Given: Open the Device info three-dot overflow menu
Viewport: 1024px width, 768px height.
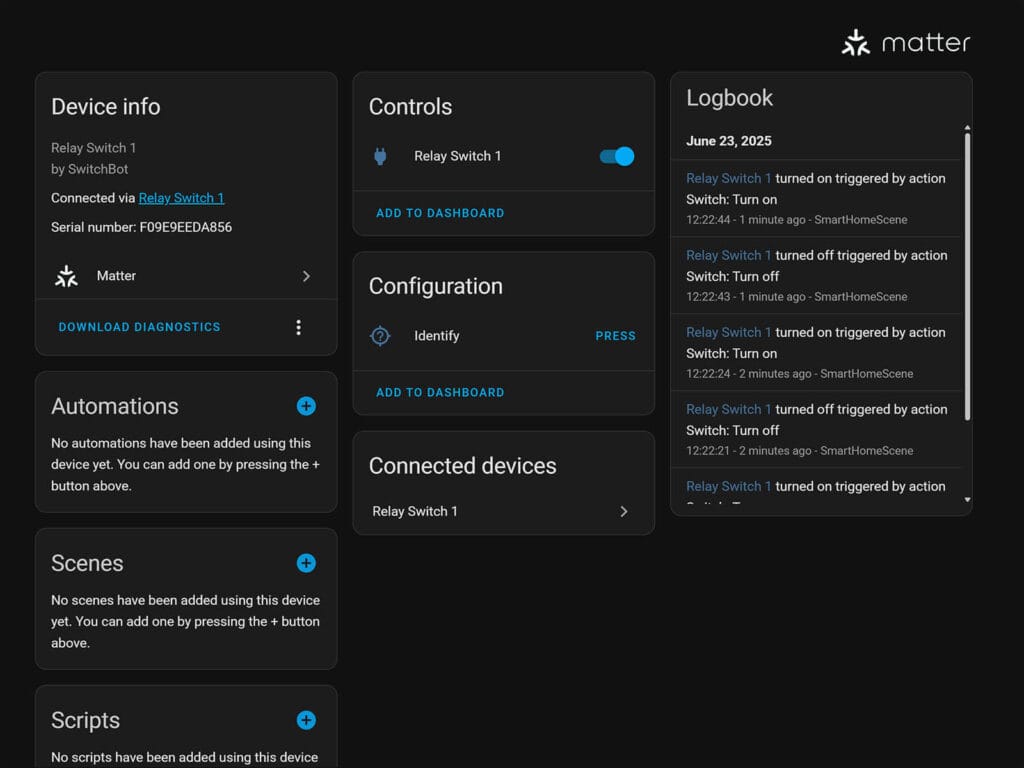Looking at the screenshot, I should (x=298, y=327).
